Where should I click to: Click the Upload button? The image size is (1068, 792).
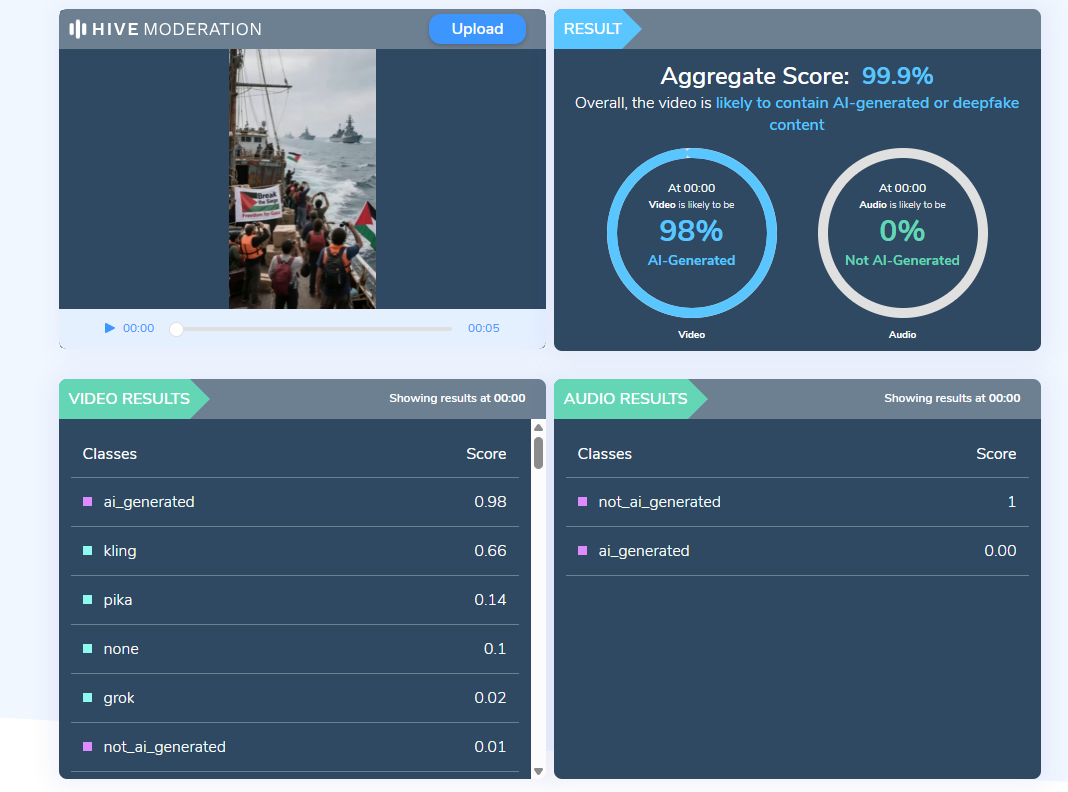(x=477, y=29)
